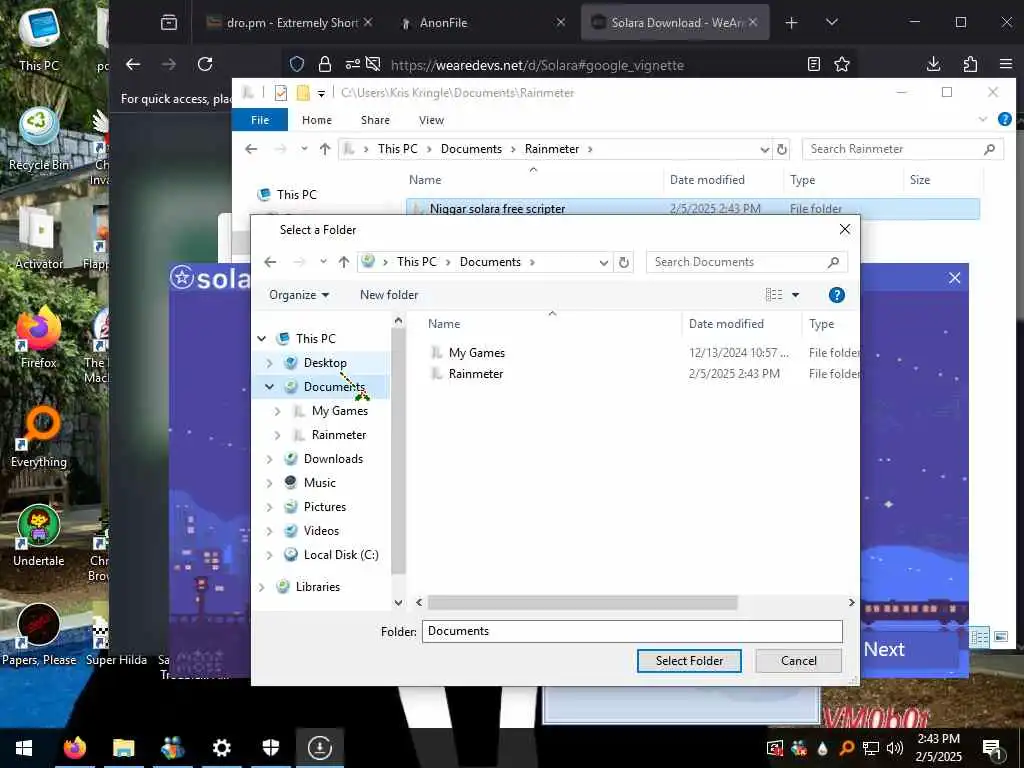Open the Share ribbon tab in Explorer
This screenshot has width=1024, height=768.
click(375, 120)
